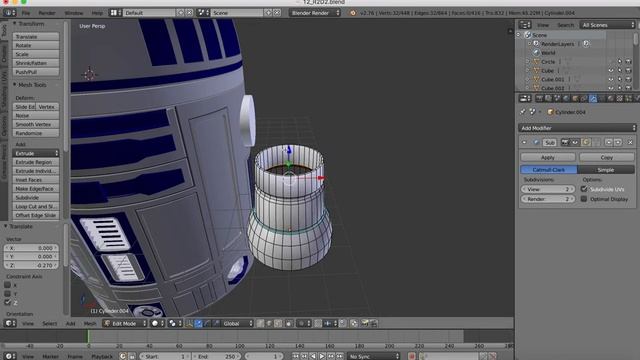Open the Help menu
Screen dimensions: 640x360
tap(97, 13)
